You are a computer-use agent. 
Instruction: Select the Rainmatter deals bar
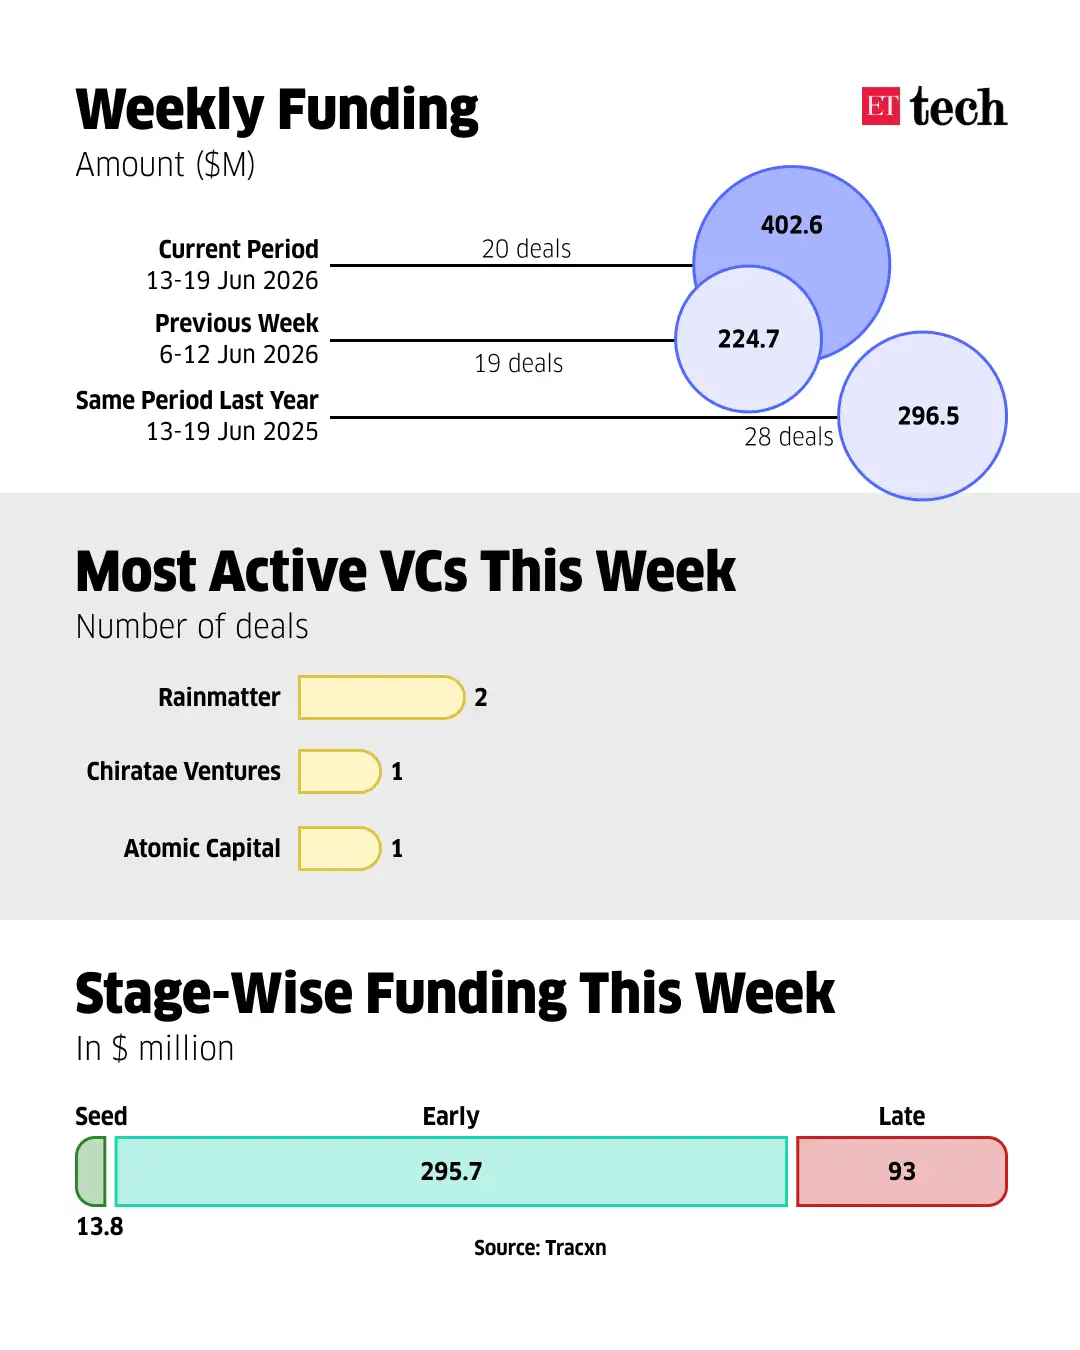tap(382, 697)
